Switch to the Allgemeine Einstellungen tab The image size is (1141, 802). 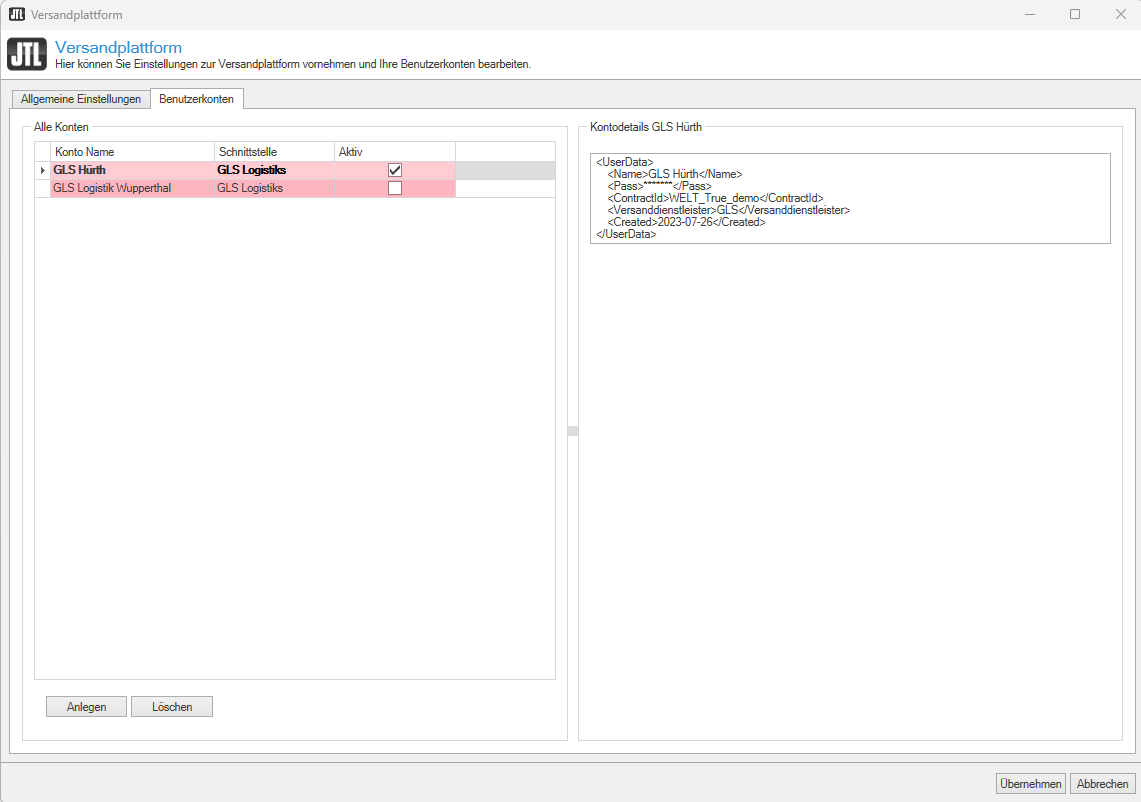tap(81, 99)
